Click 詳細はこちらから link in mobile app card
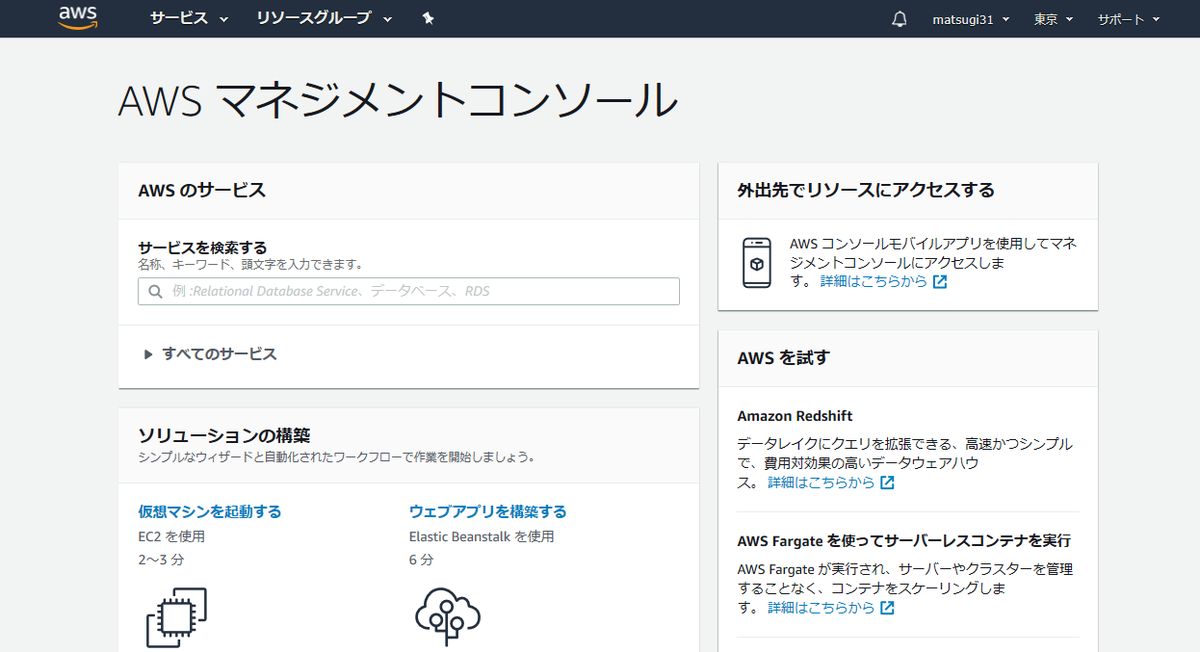The image size is (1200, 652). [x=874, y=282]
